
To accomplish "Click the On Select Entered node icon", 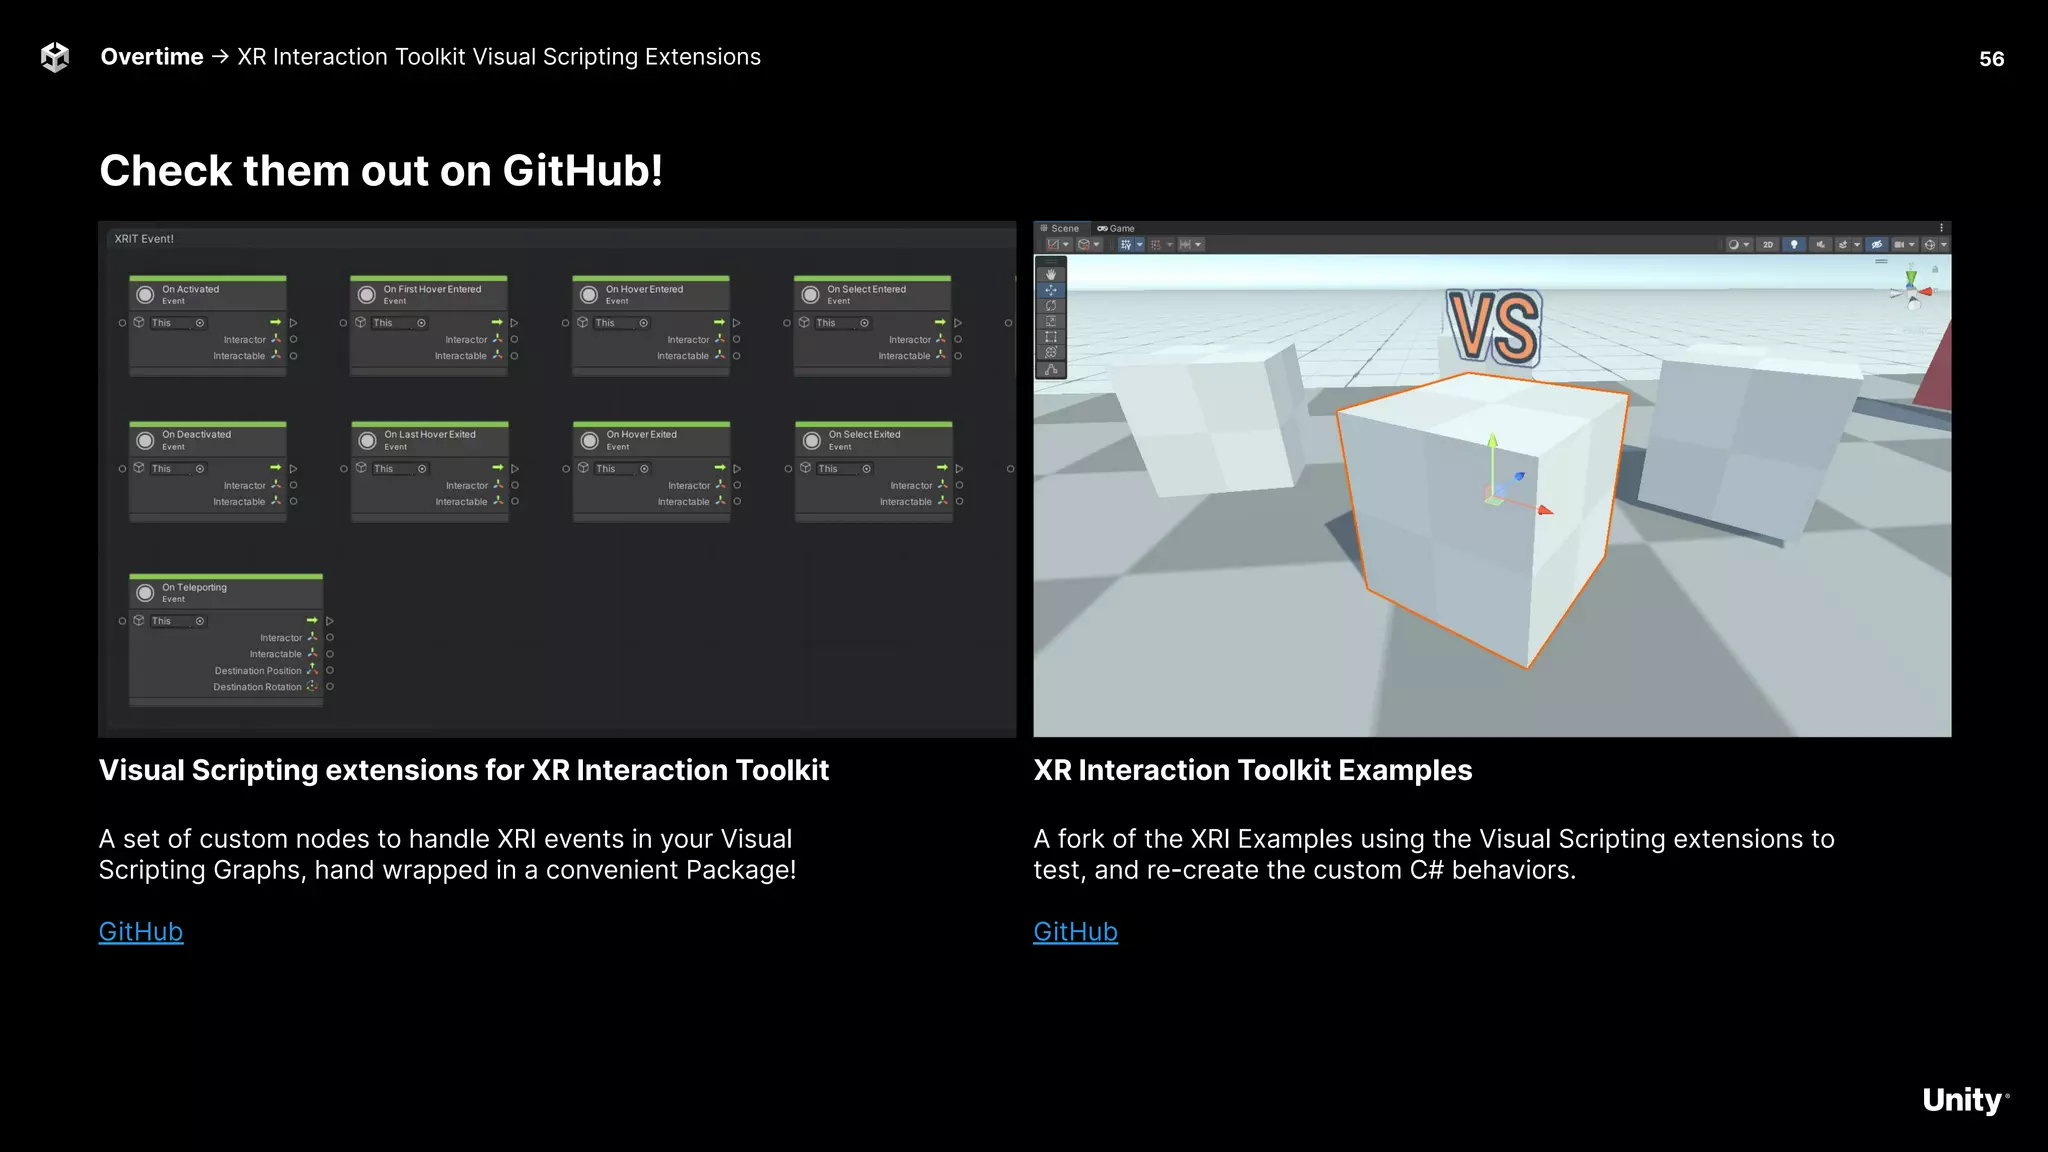I will coord(810,295).
